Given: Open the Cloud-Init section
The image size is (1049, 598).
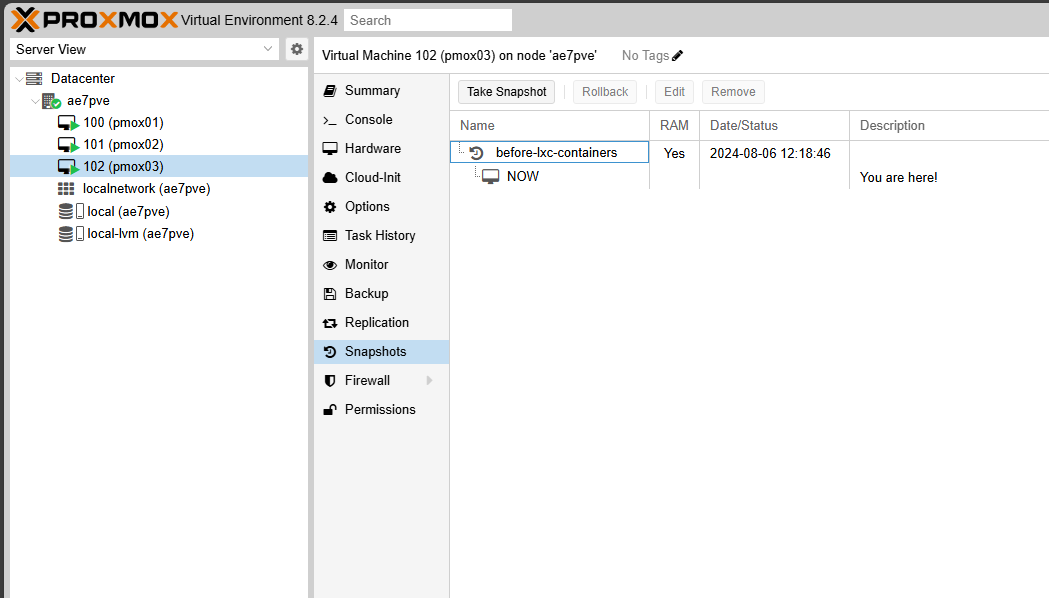Looking at the screenshot, I should (372, 177).
